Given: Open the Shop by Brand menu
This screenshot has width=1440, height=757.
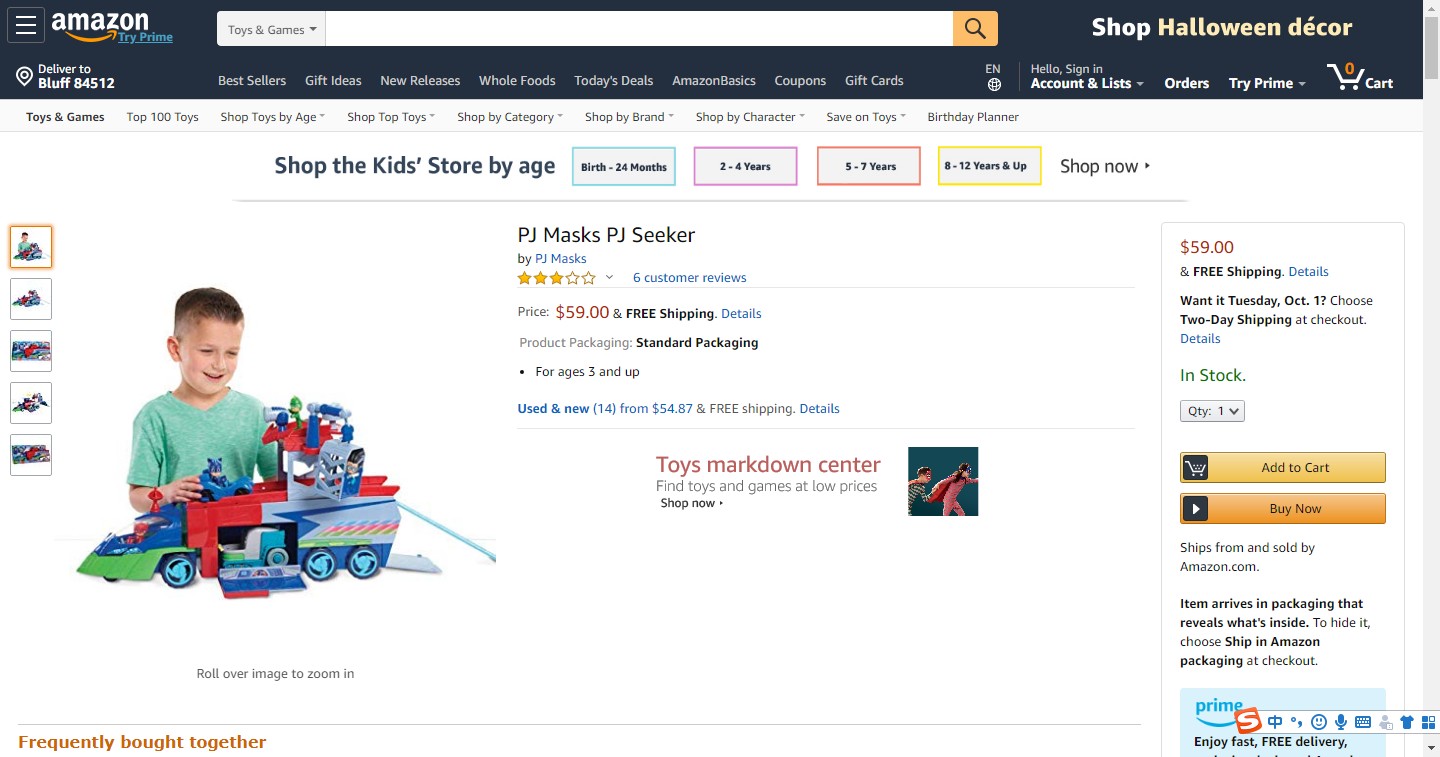Looking at the screenshot, I should coord(629,117).
